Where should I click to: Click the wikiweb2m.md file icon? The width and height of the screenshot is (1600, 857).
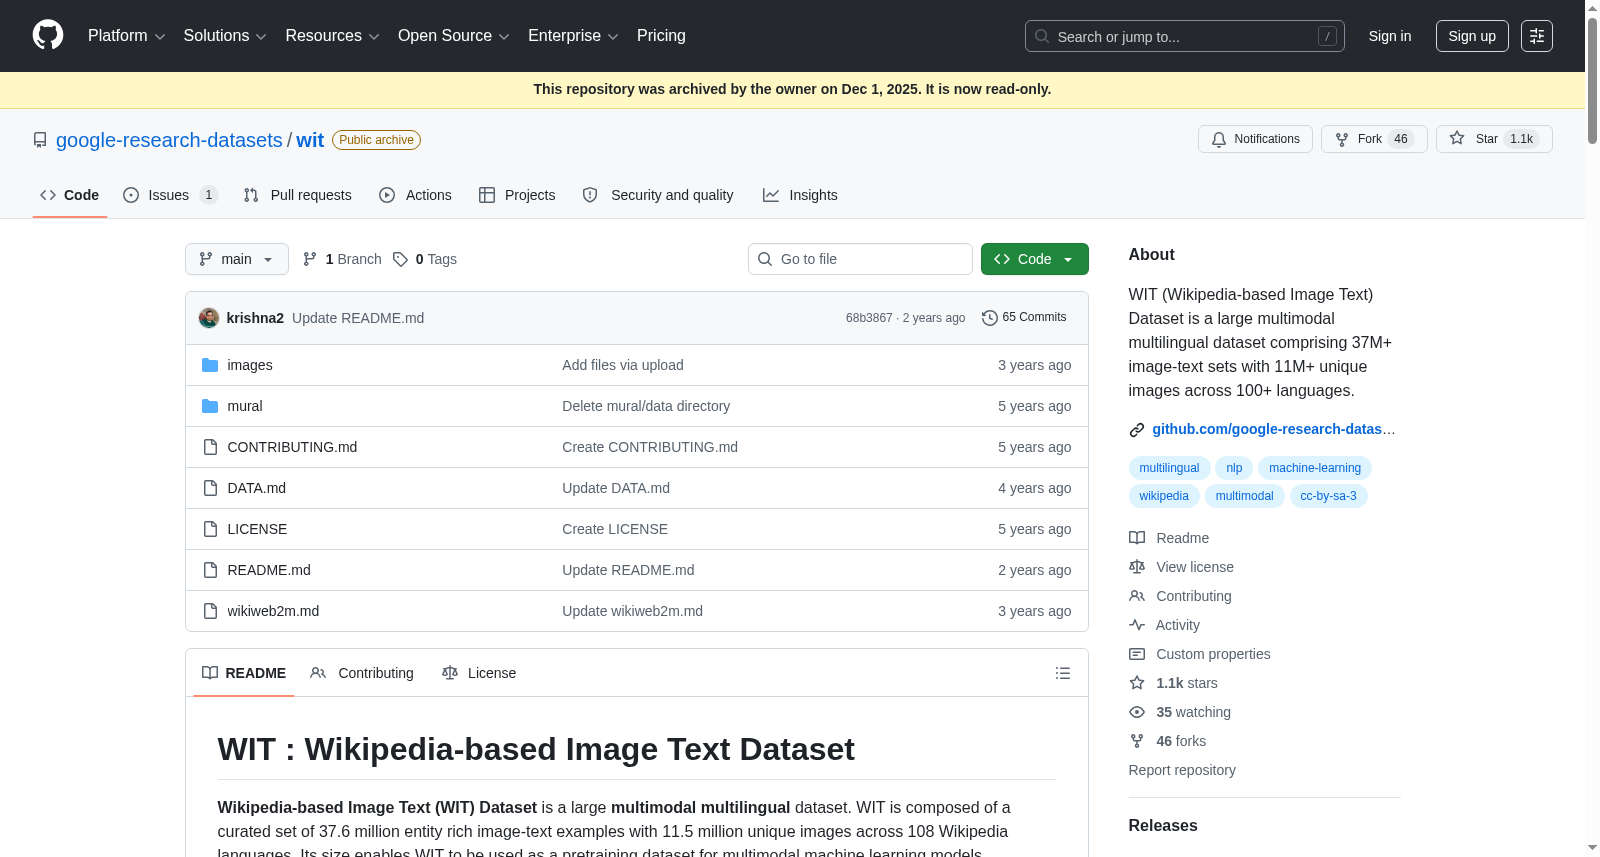pyautogui.click(x=210, y=611)
